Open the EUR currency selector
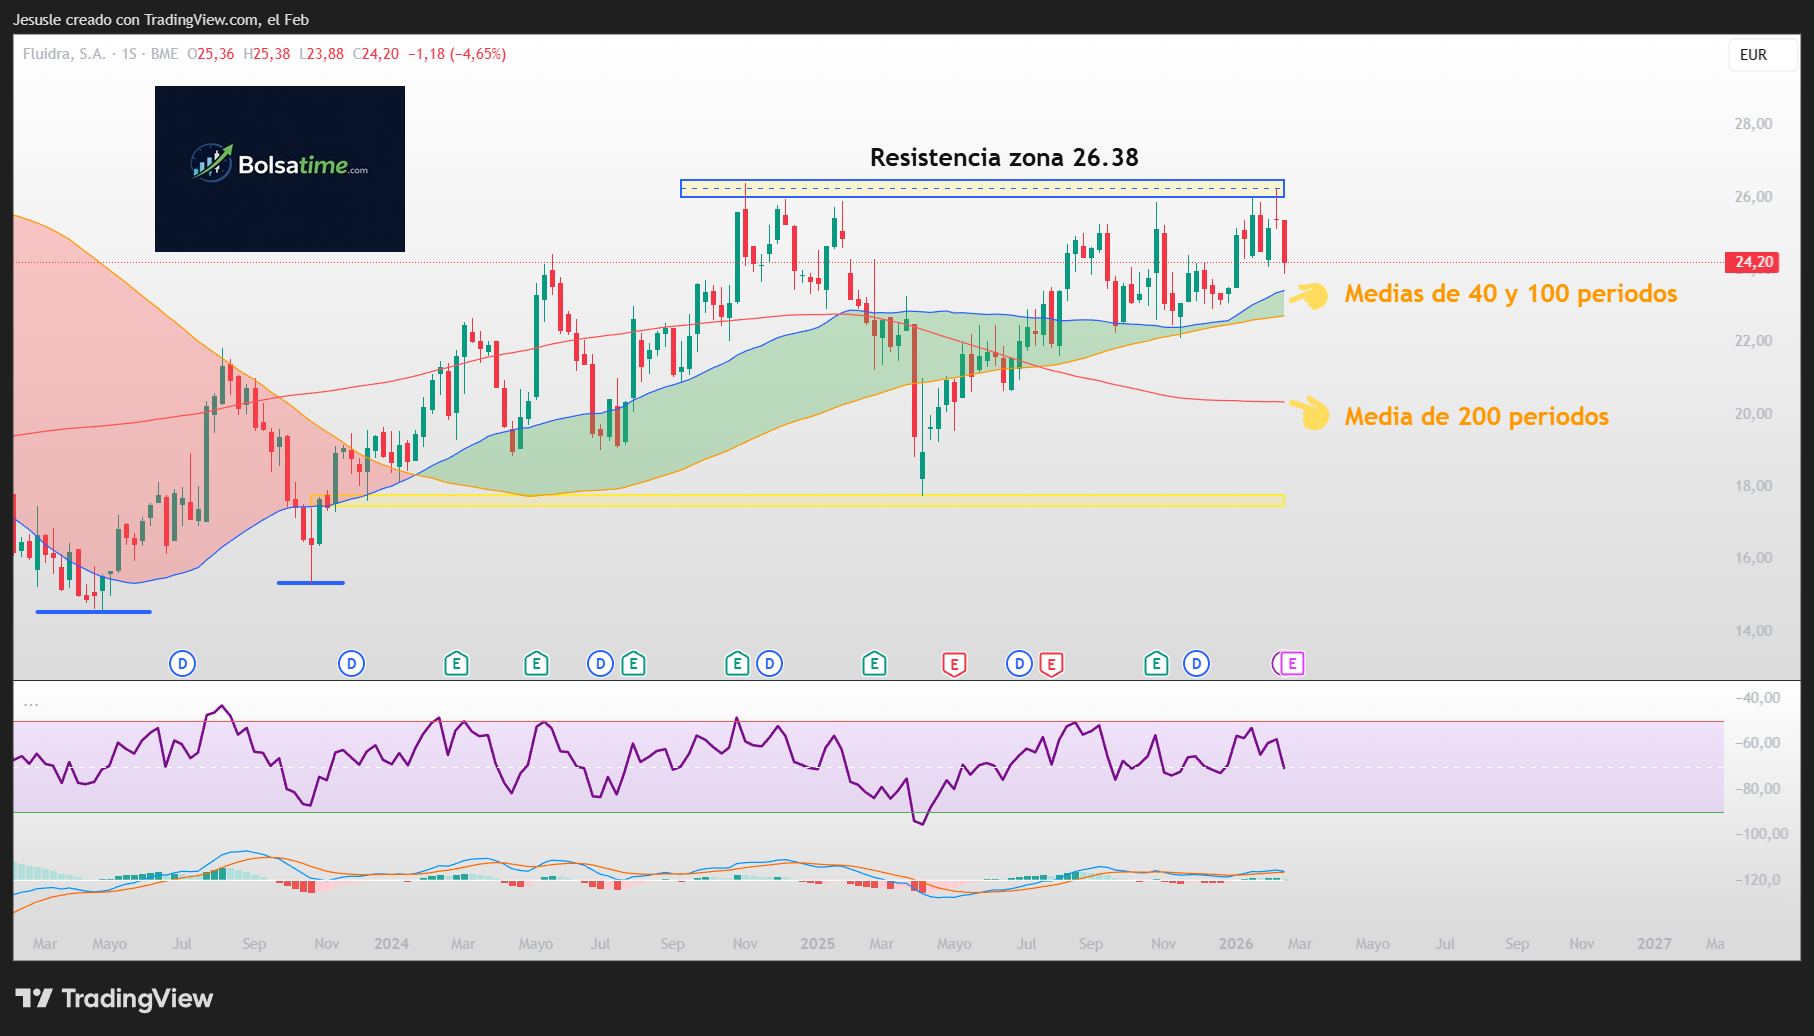1814x1036 pixels. tap(1753, 55)
